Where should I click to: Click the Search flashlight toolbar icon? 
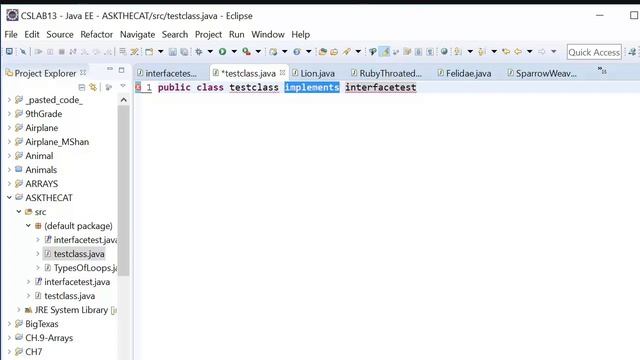pyautogui.click(x=347, y=51)
